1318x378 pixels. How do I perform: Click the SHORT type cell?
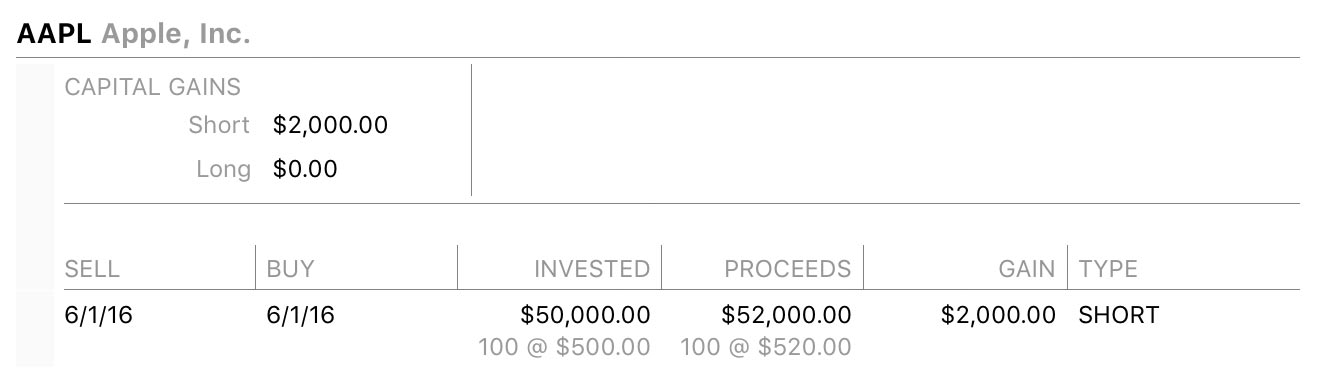(x=1119, y=316)
